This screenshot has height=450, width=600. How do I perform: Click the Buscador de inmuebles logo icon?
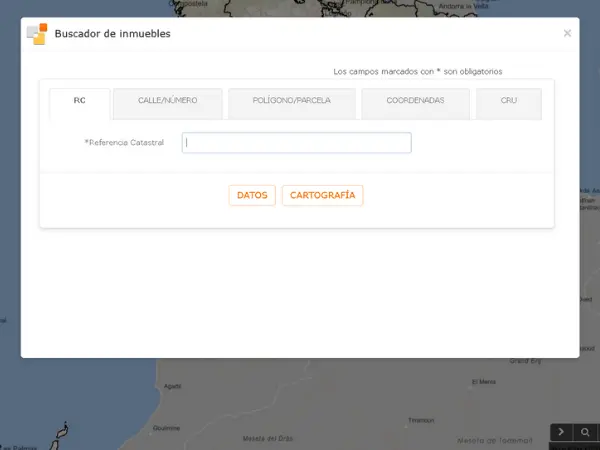(x=37, y=34)
